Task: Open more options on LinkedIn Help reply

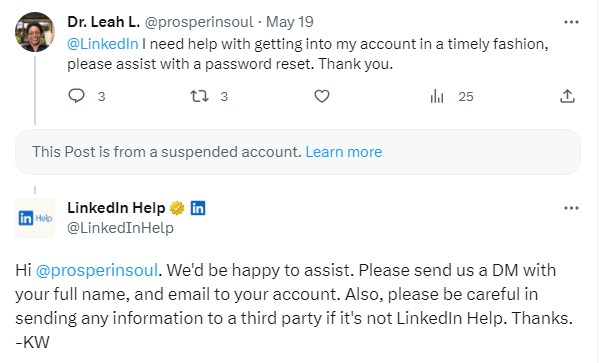Action: [x=571, y=208]
